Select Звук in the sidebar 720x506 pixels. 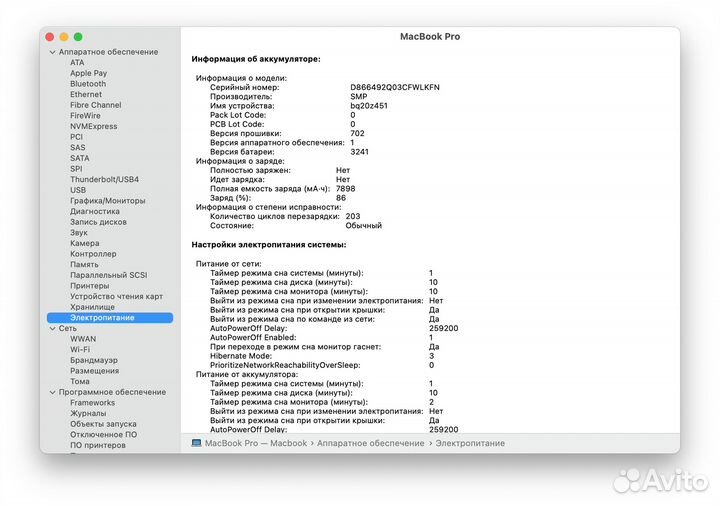point(79,232)
